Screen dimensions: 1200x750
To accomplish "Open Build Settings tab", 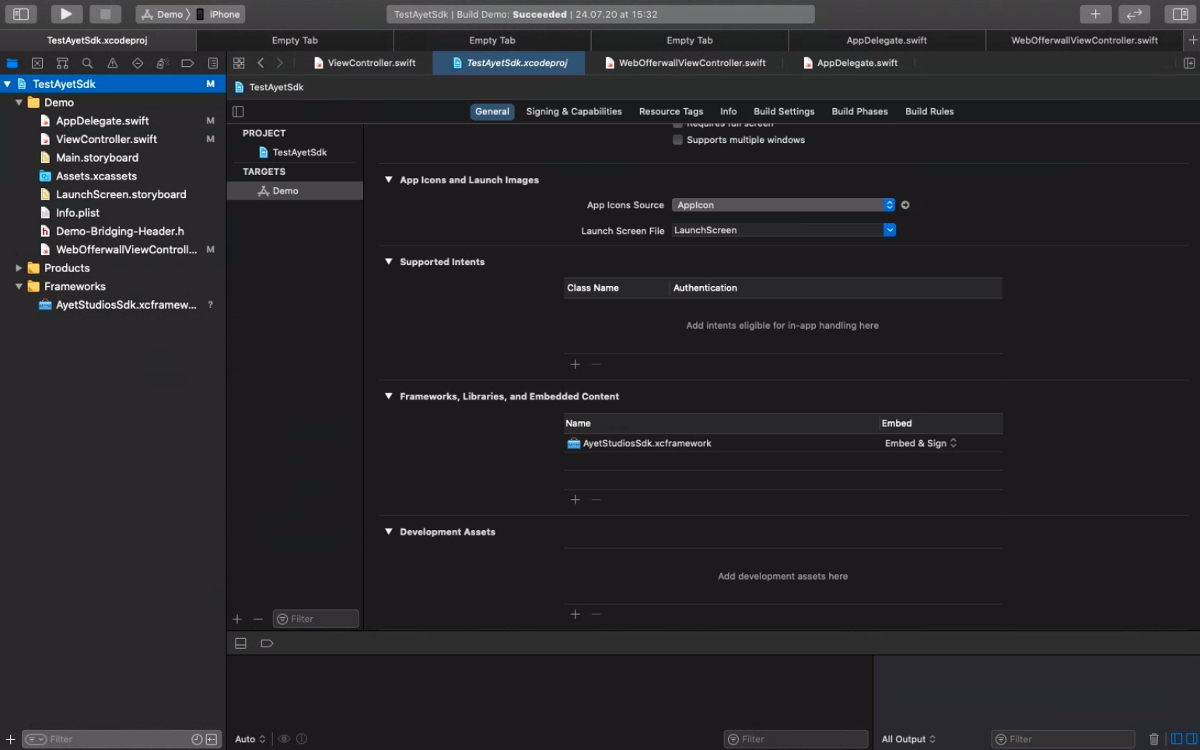I will 784,111.
